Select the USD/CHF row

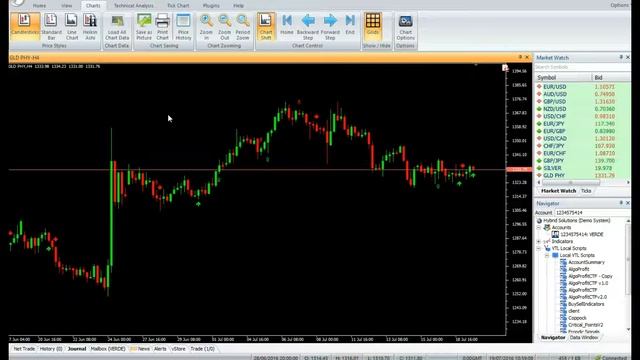582,116
